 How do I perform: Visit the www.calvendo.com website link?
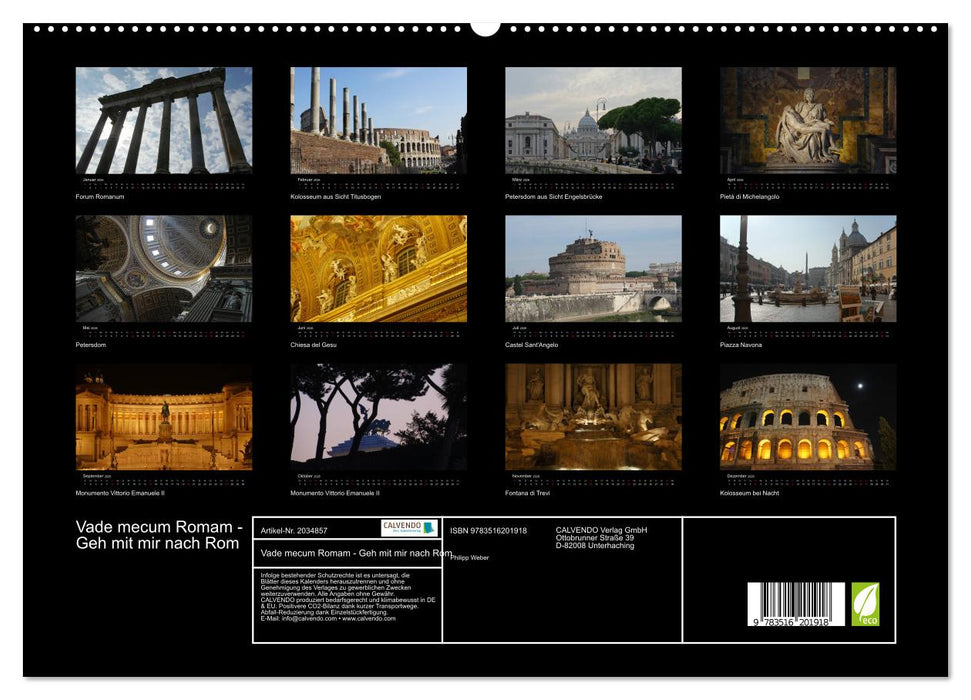point(369,618)
